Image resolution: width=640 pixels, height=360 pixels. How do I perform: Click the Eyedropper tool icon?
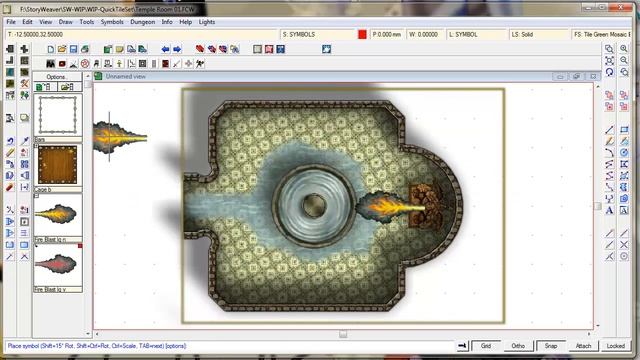click(24, 141)
